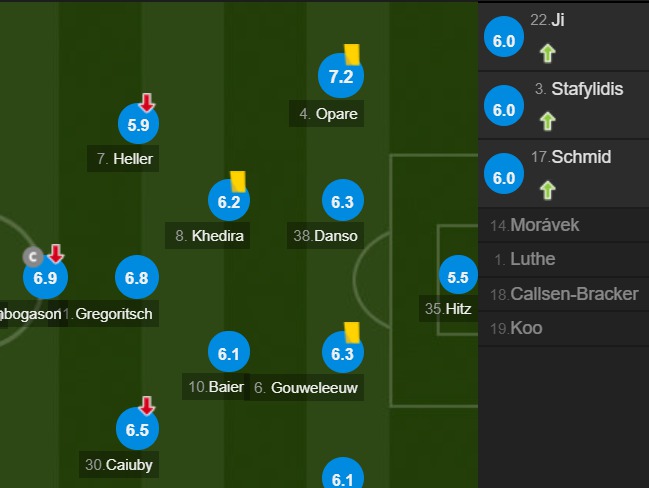This screenshot has width=649, height=488.
Task: Click Caiuby's red substituted-off arrow
Action: [147, 406]
